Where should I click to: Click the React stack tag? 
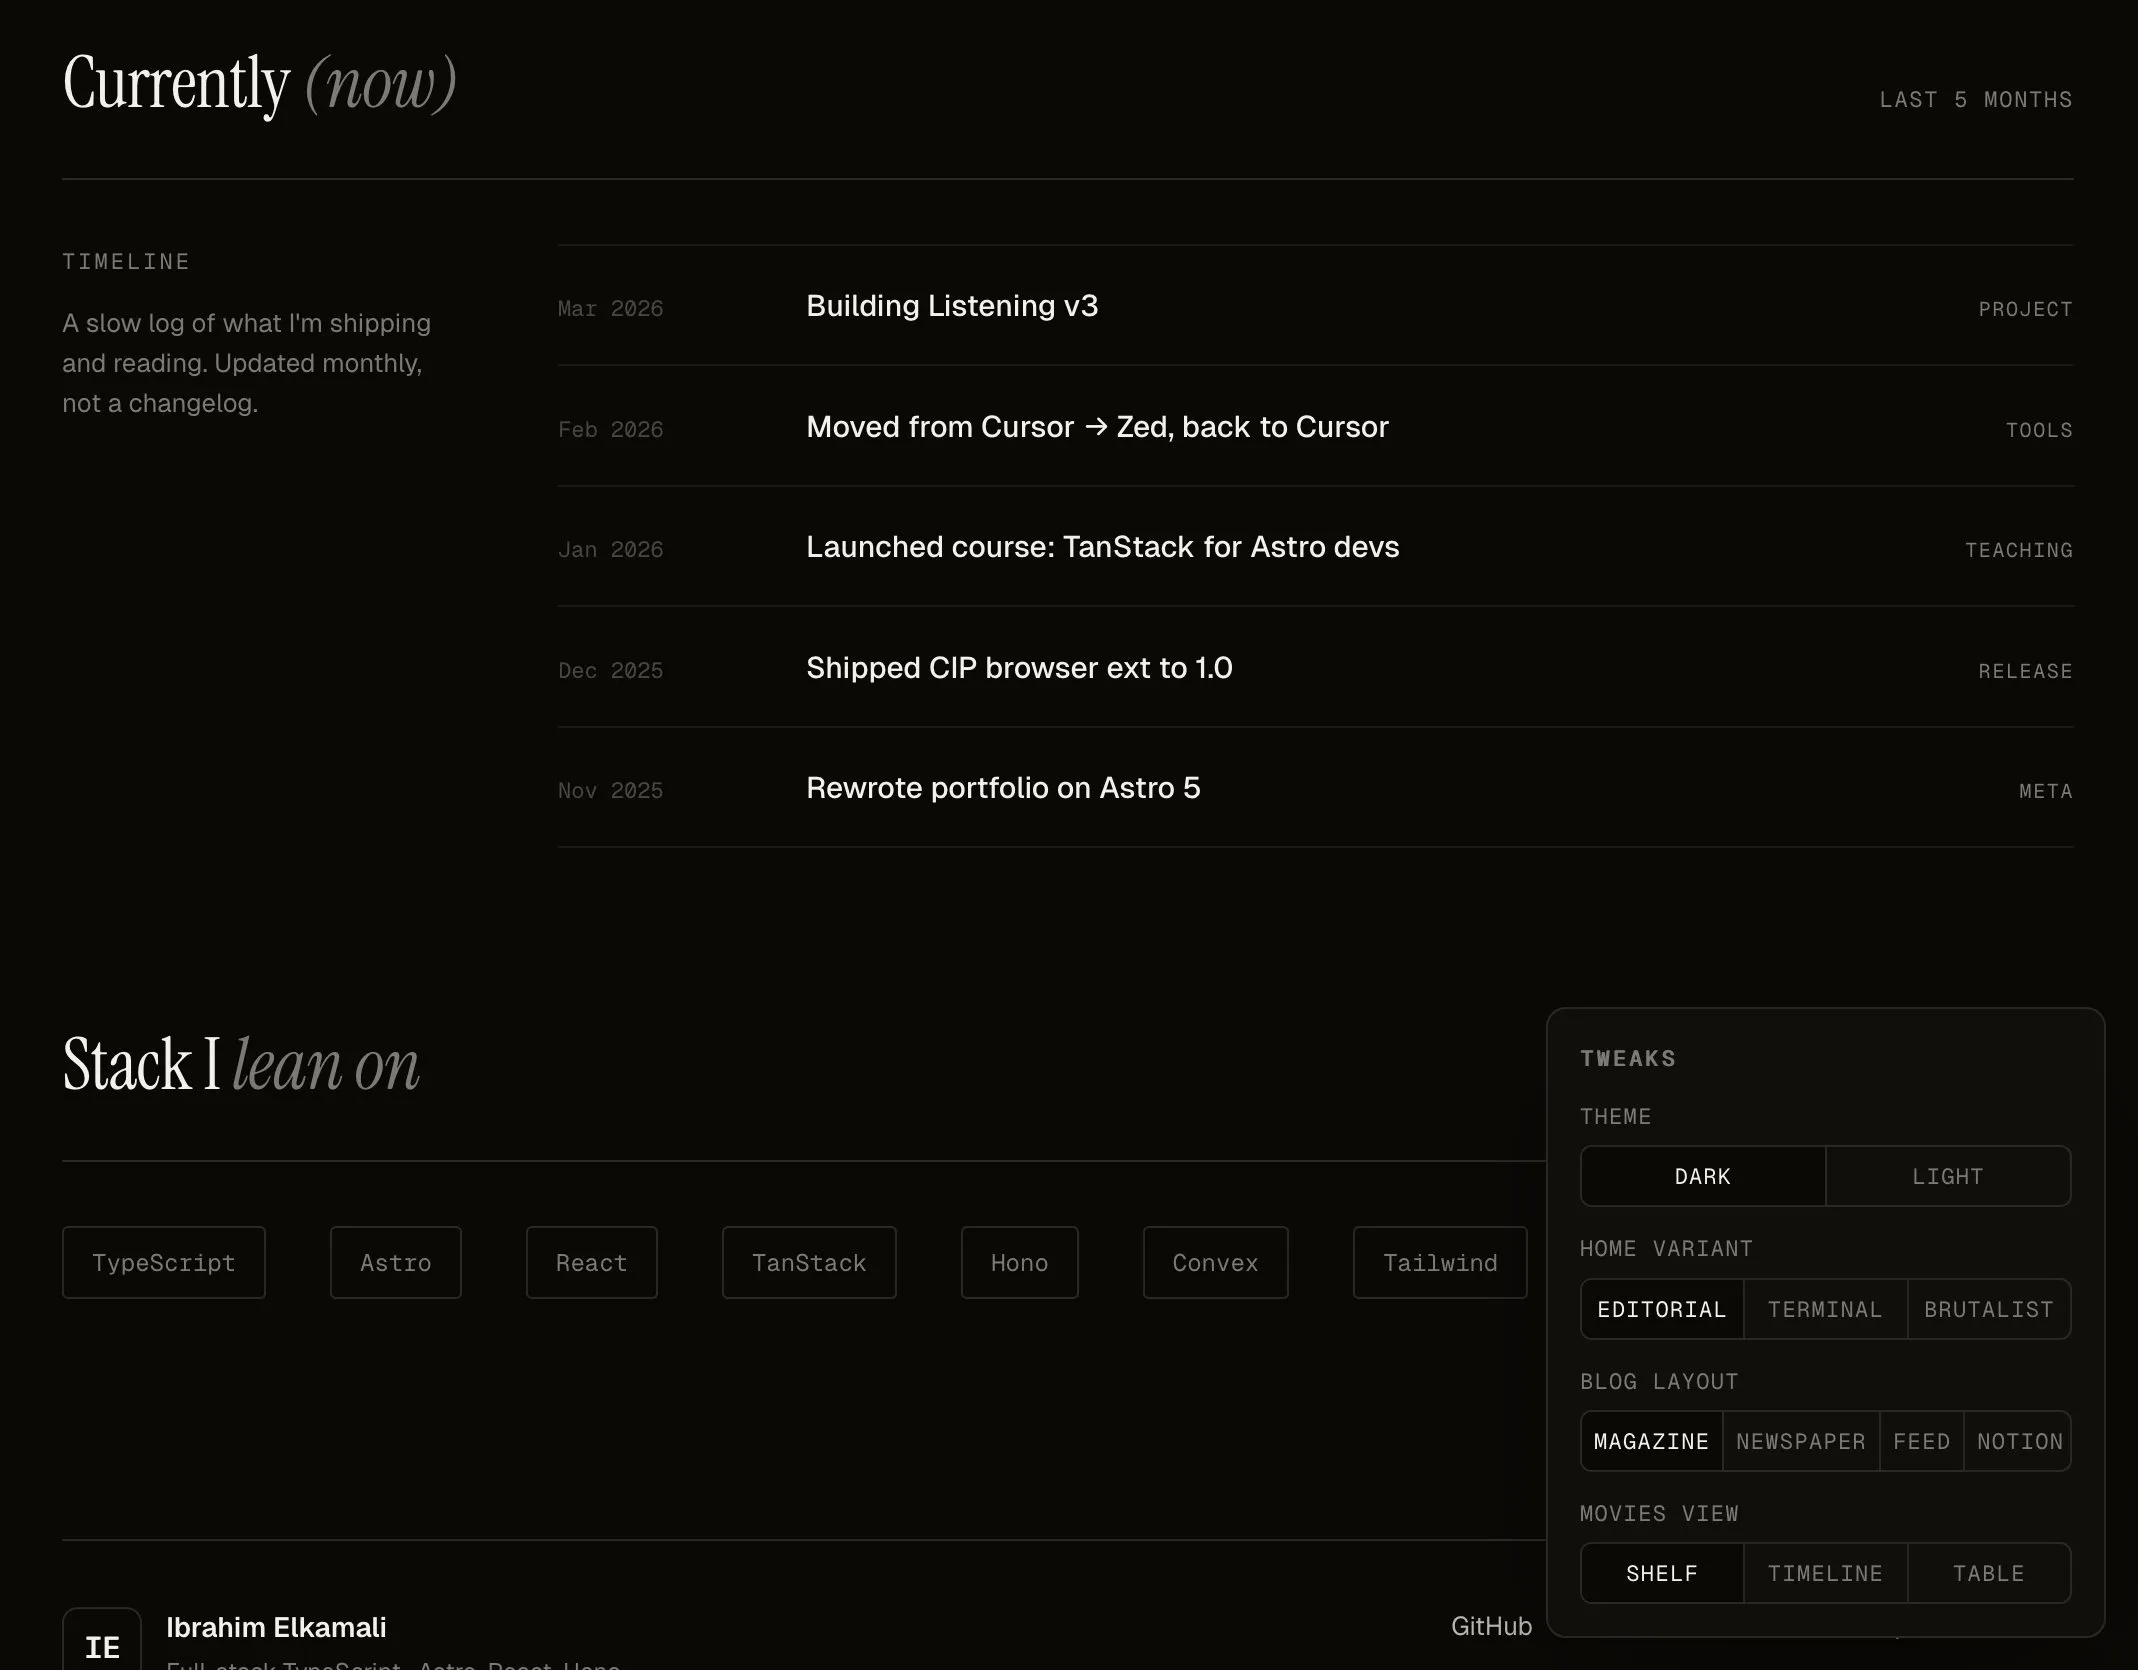[592, 1263]
